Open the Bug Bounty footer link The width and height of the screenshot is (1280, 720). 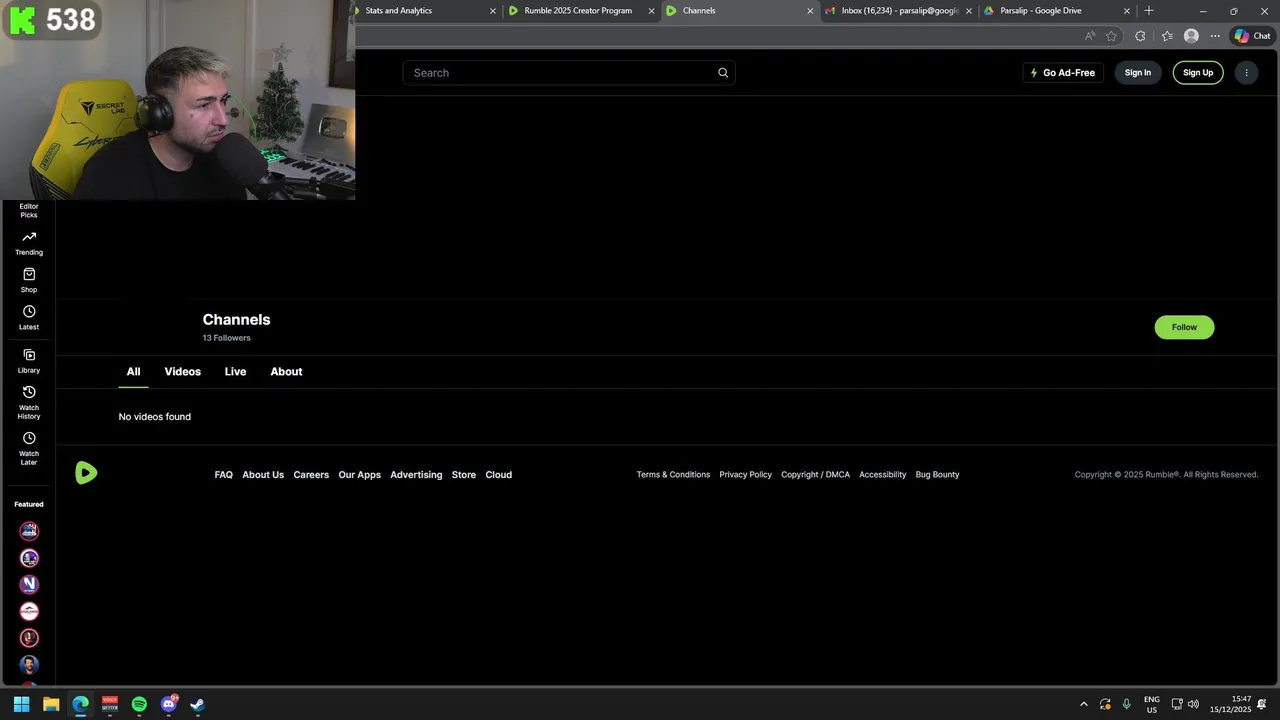[x=937, y=475]
